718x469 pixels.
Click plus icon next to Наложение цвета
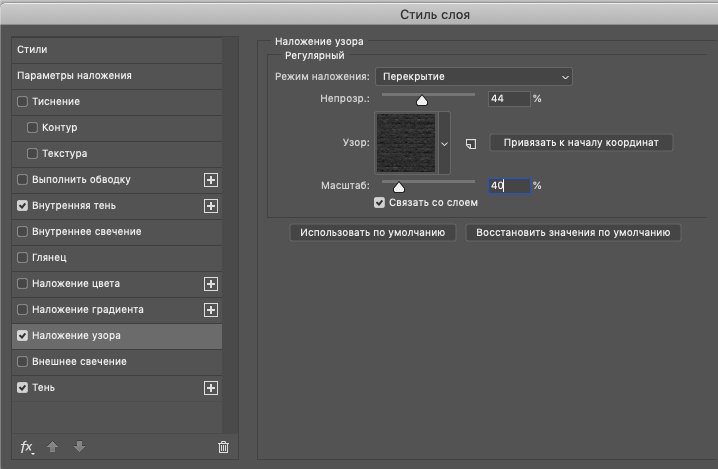point(211,284)
